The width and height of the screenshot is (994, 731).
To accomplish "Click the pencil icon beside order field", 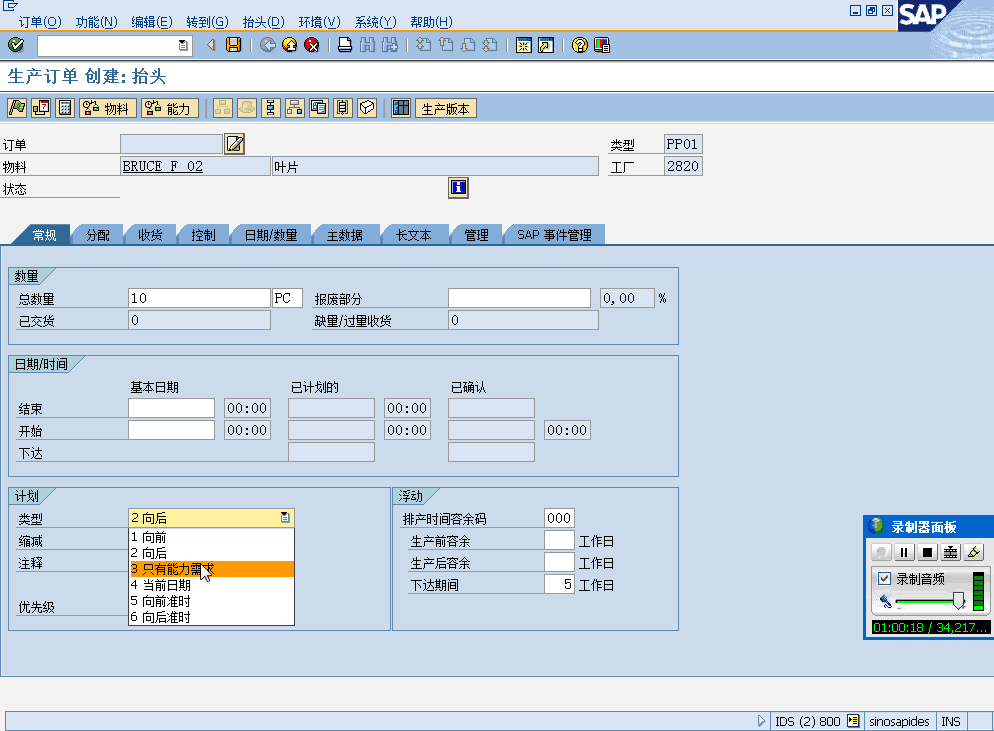I will (234, 144).
